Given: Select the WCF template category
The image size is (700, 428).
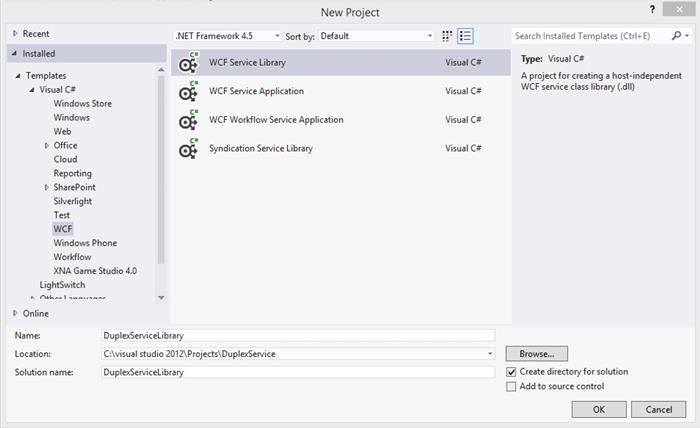Looking at the screenshot, I should (x=62, y=229).
